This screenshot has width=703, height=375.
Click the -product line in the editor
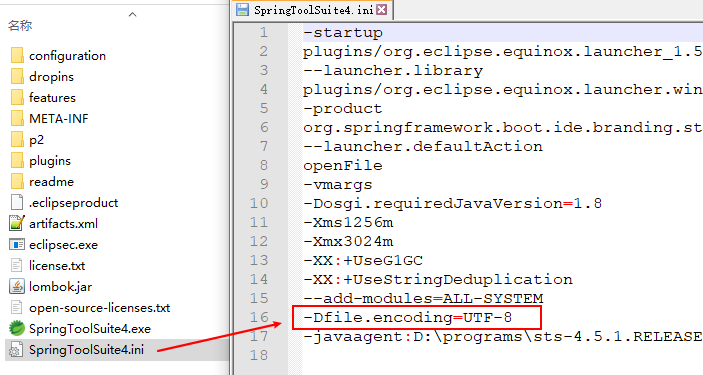pyautogui.click(x=343, y=109)
